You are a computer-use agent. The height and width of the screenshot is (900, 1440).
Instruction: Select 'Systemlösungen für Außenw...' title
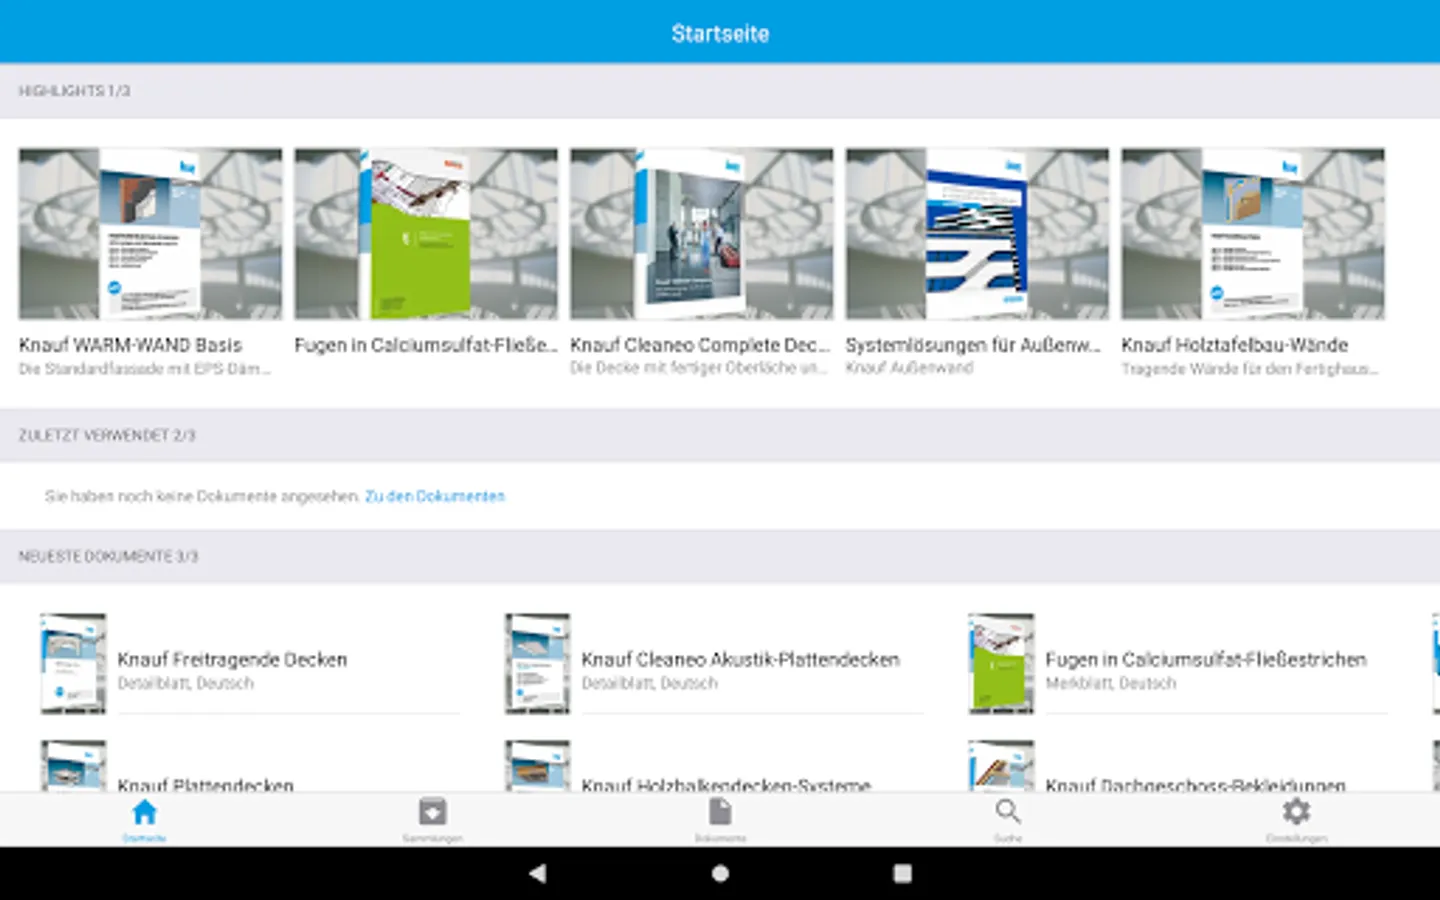tap(973, 345)
